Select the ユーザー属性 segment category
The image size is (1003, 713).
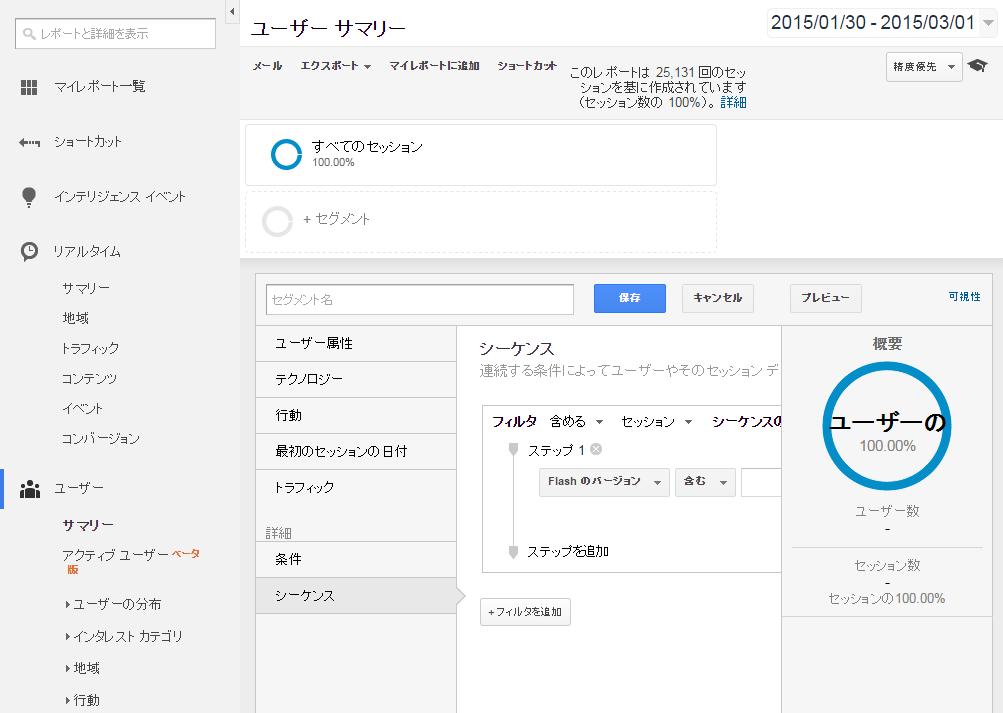point(356,343)
